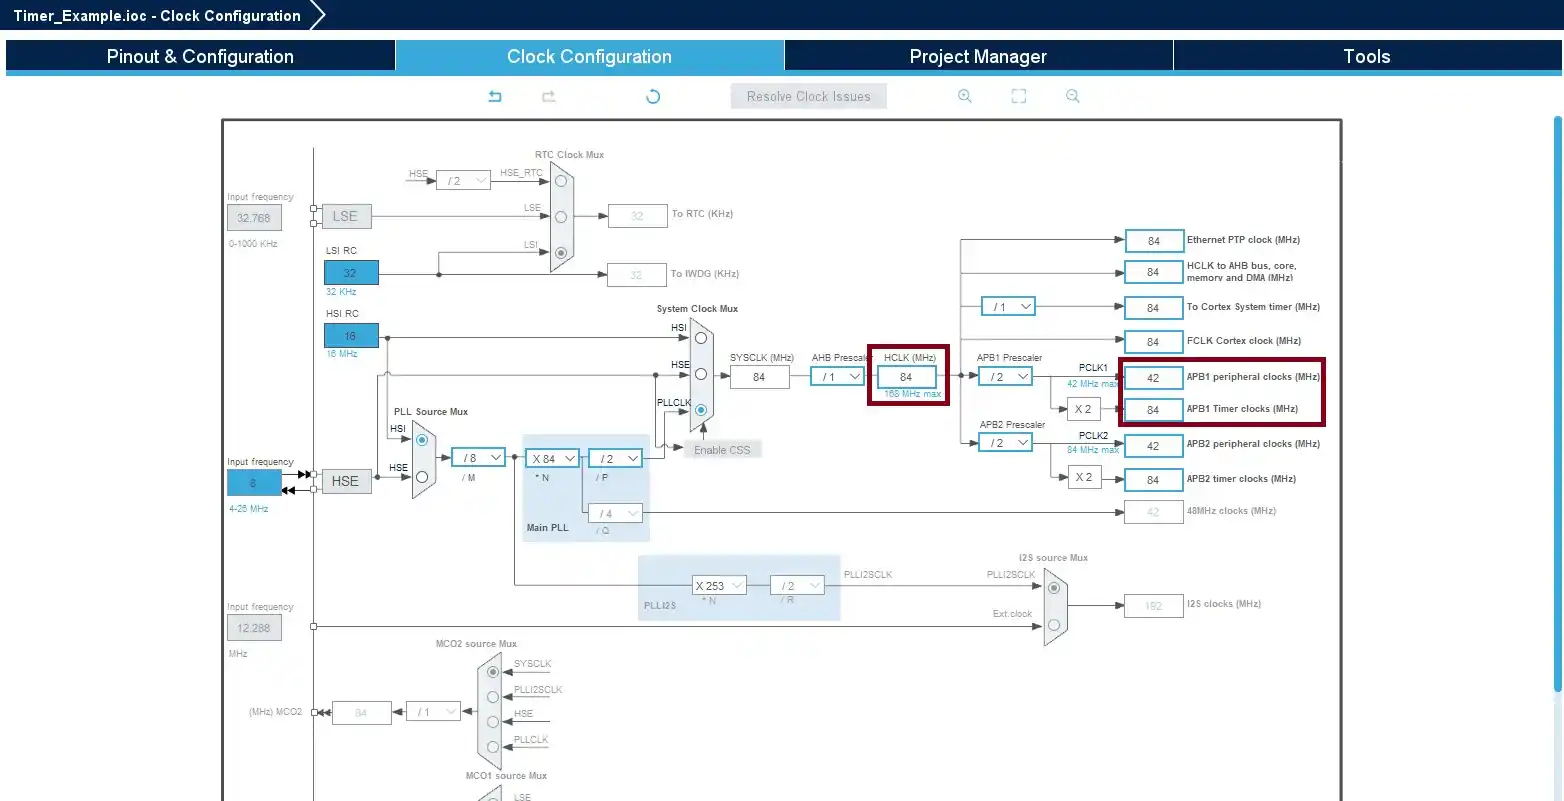Open the APB1 Prescaler dropdown

(x=1005, y=376)
